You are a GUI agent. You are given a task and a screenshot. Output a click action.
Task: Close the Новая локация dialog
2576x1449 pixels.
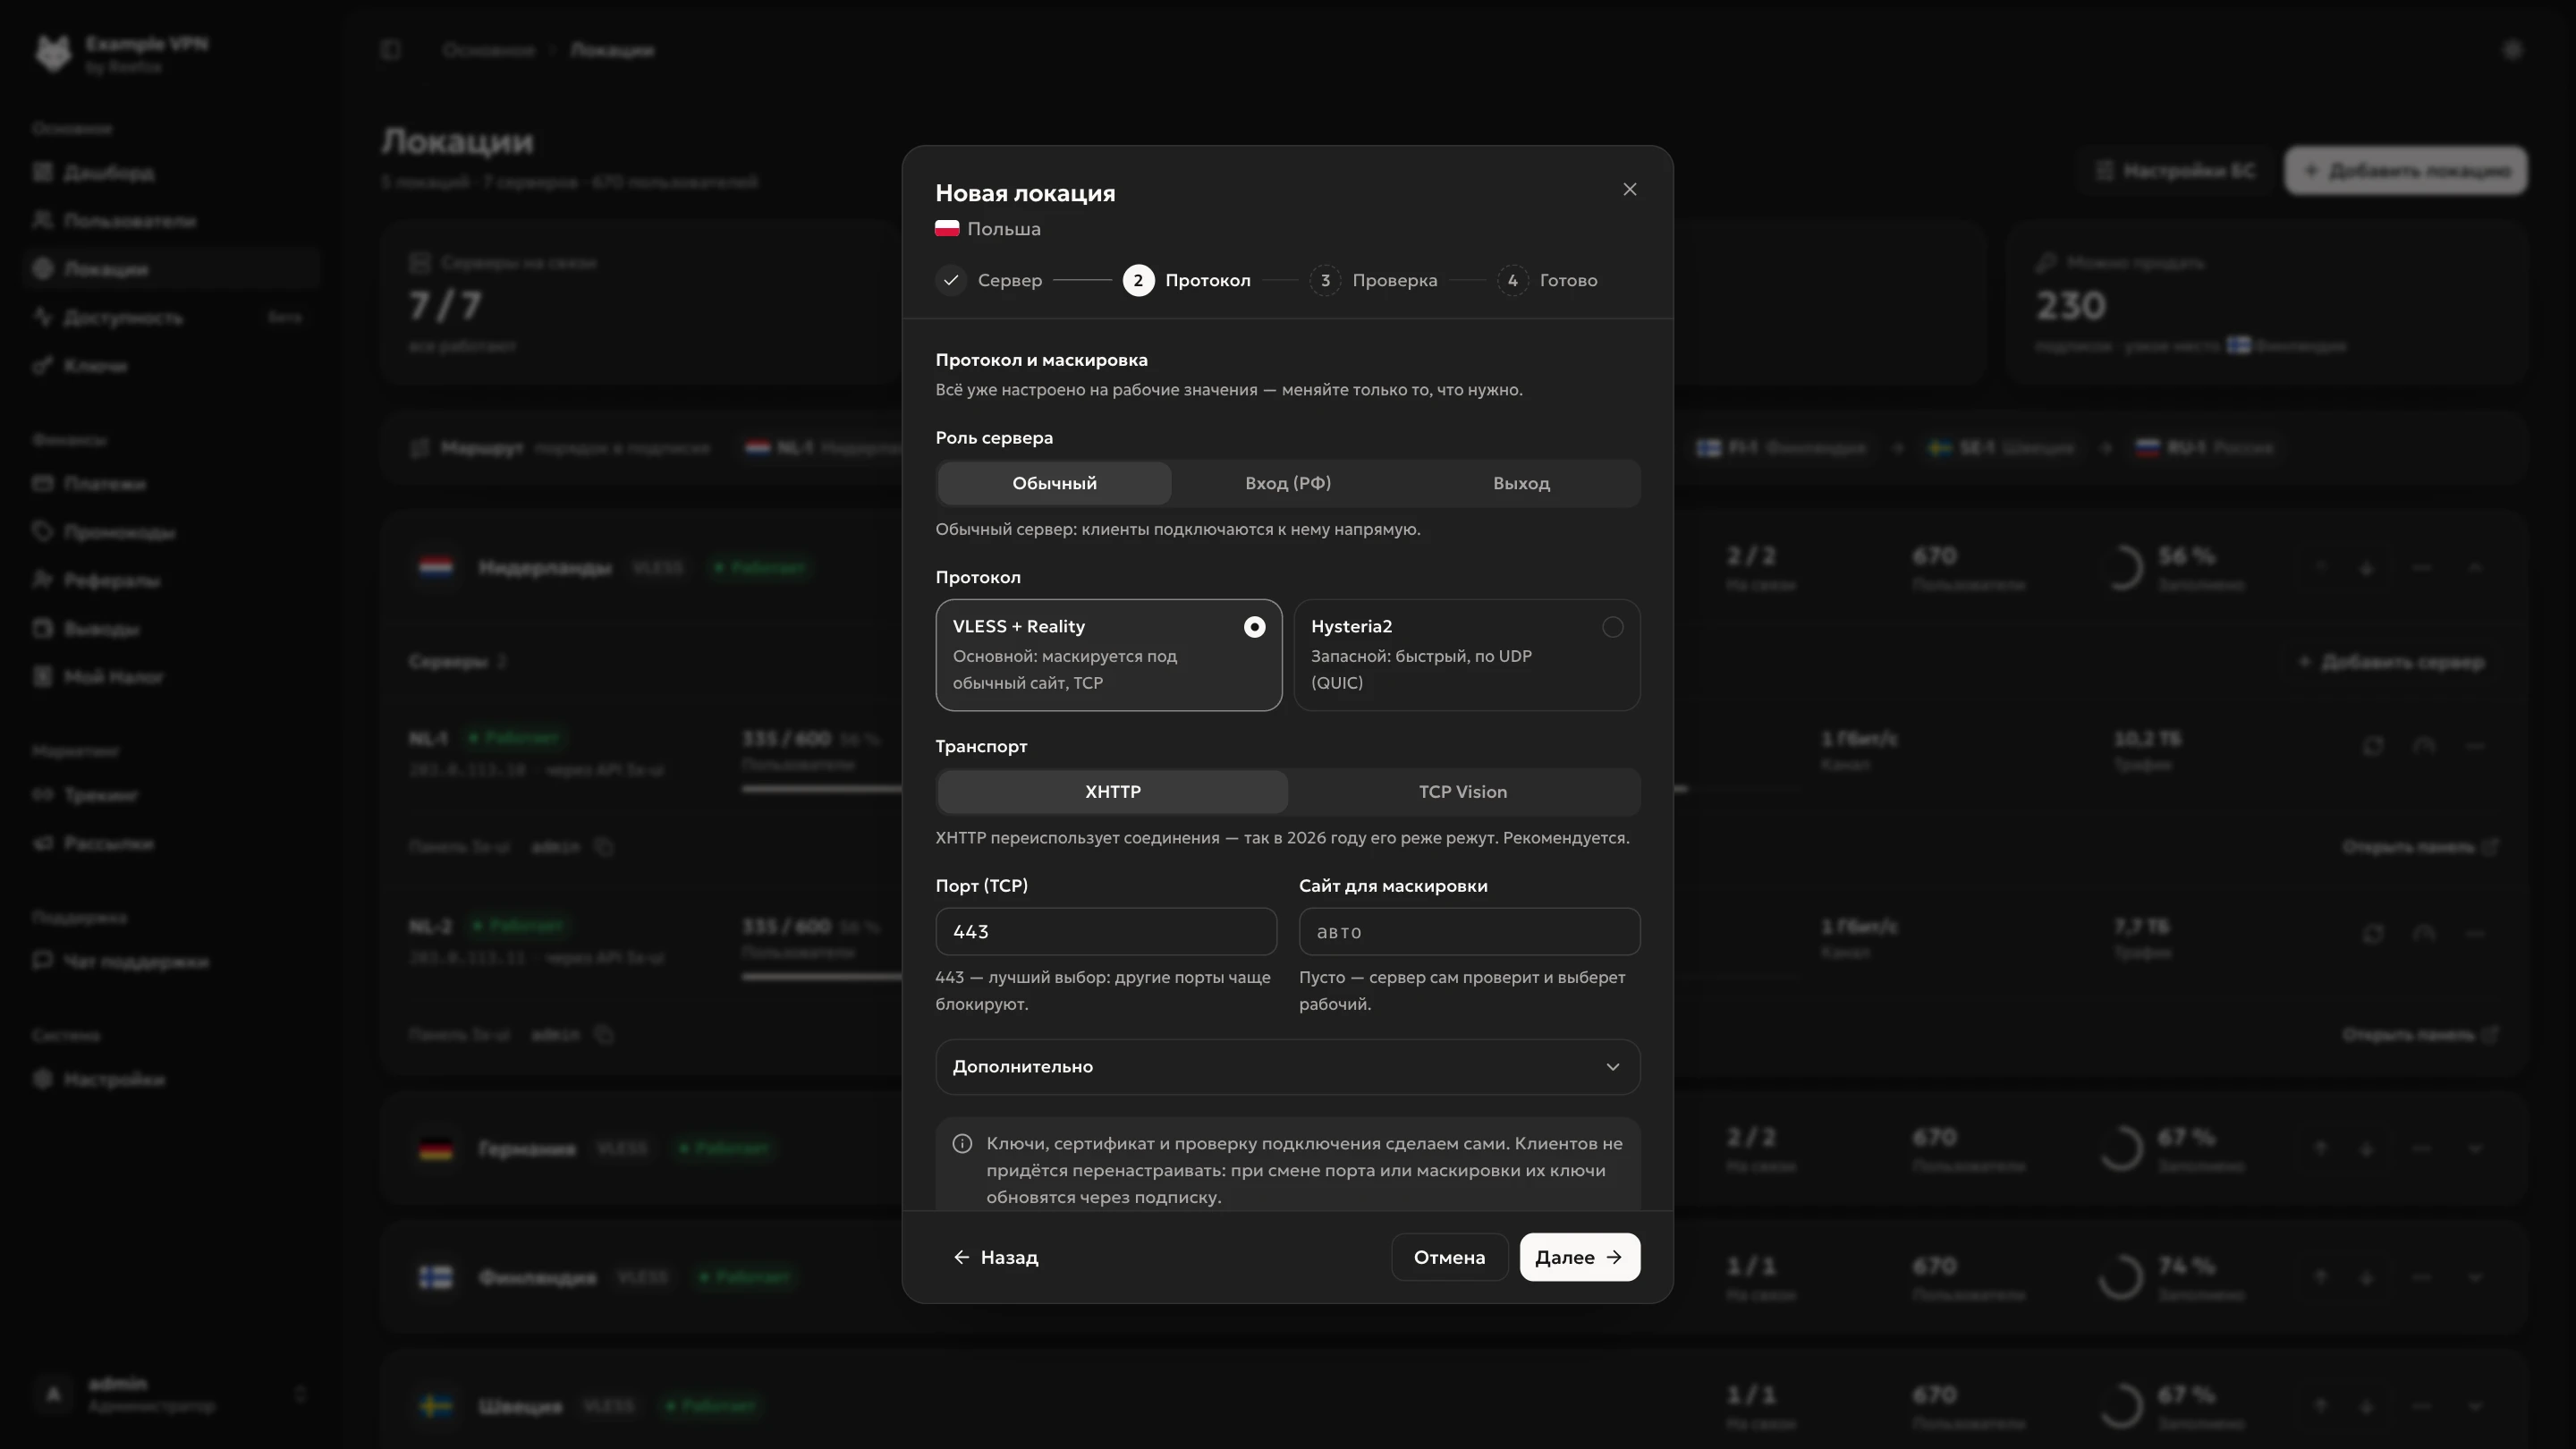click(x=1629, y=189)
